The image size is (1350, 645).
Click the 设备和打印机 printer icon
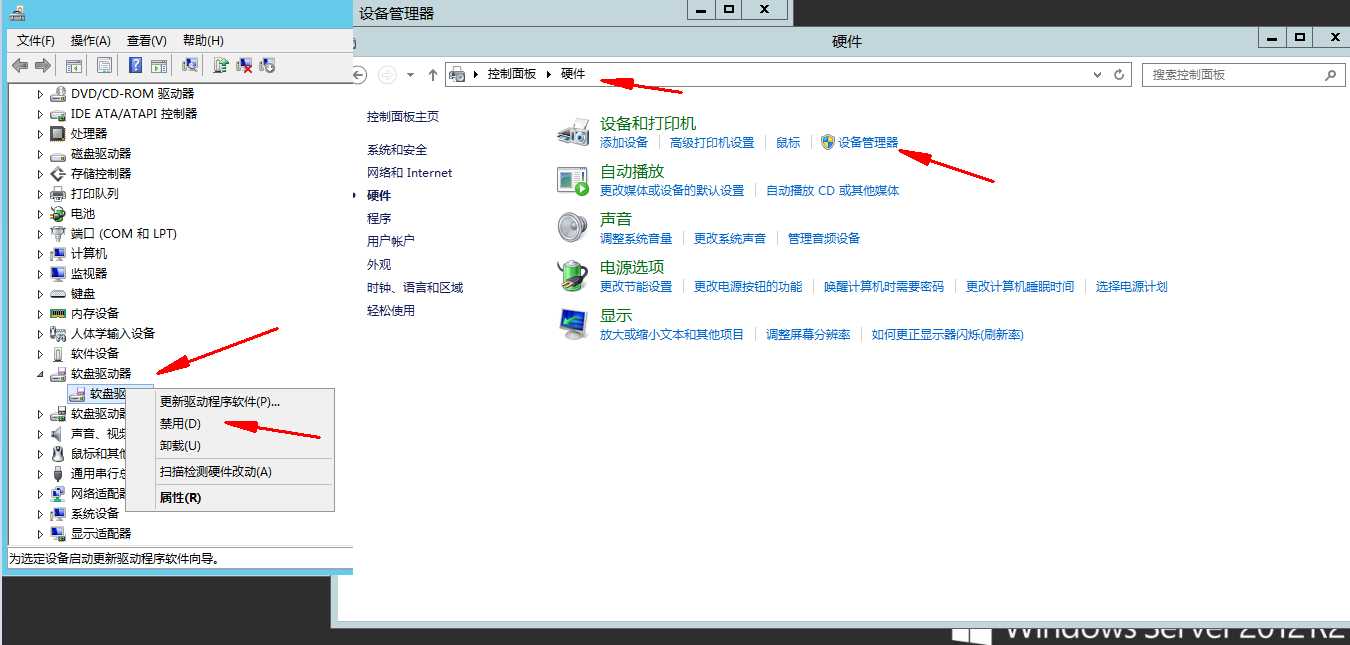573,131
